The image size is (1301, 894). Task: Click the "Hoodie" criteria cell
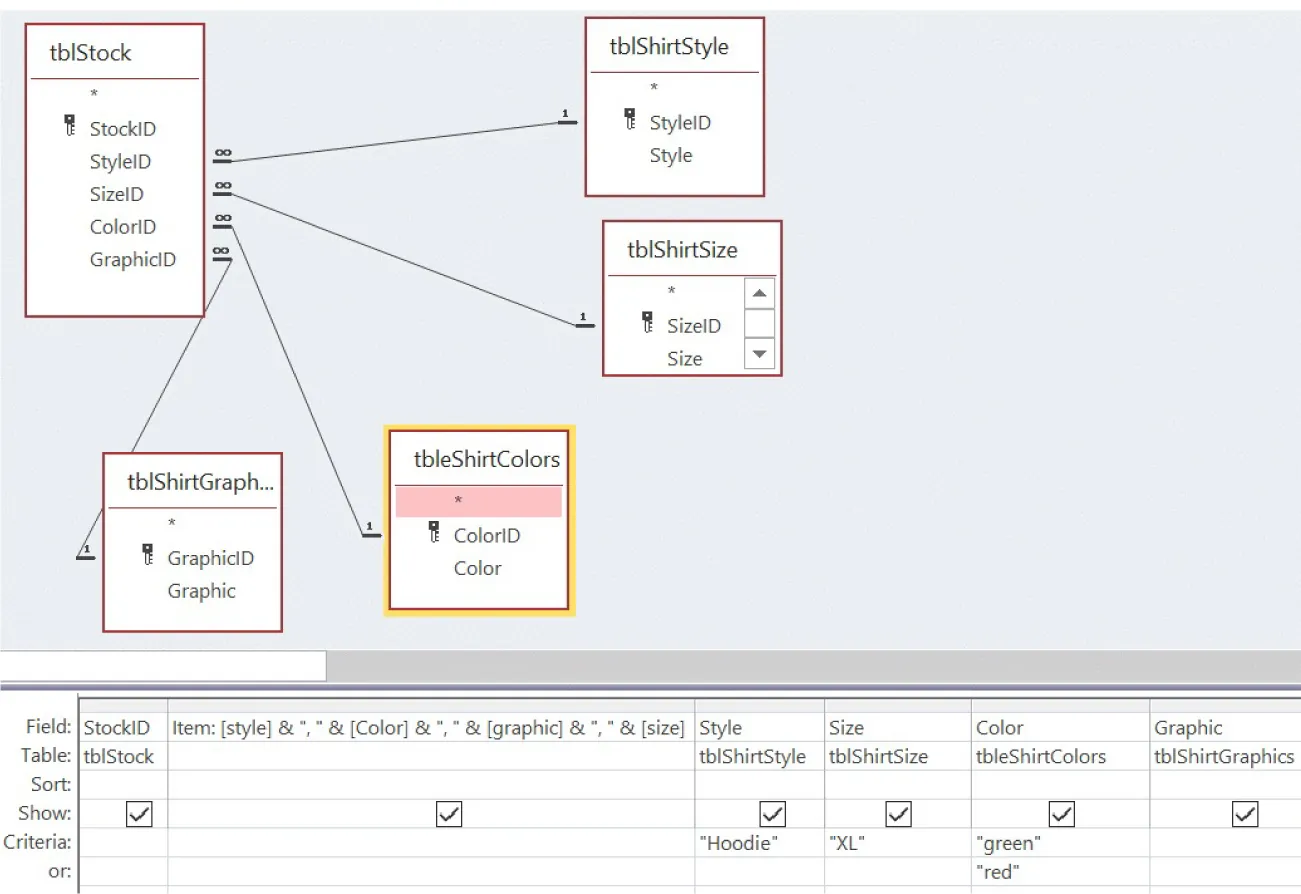tap(759, 843)
